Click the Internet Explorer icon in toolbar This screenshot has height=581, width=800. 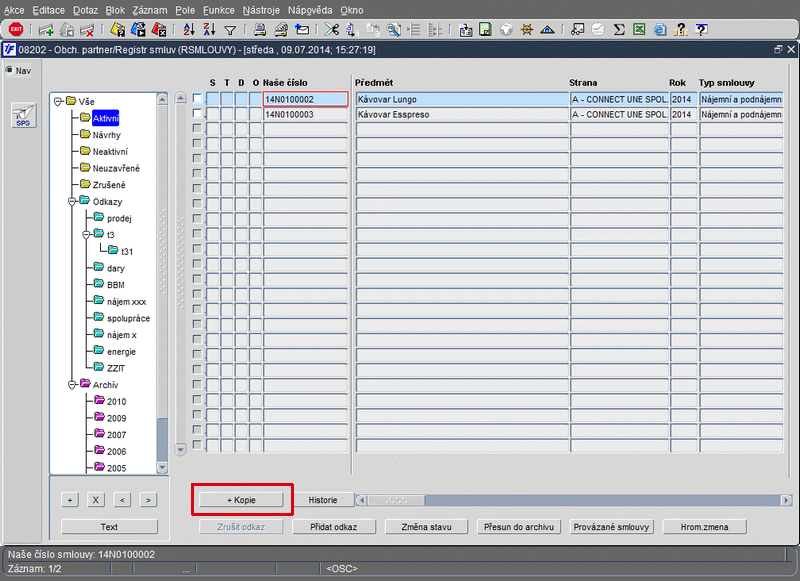(x=660, y=30)
